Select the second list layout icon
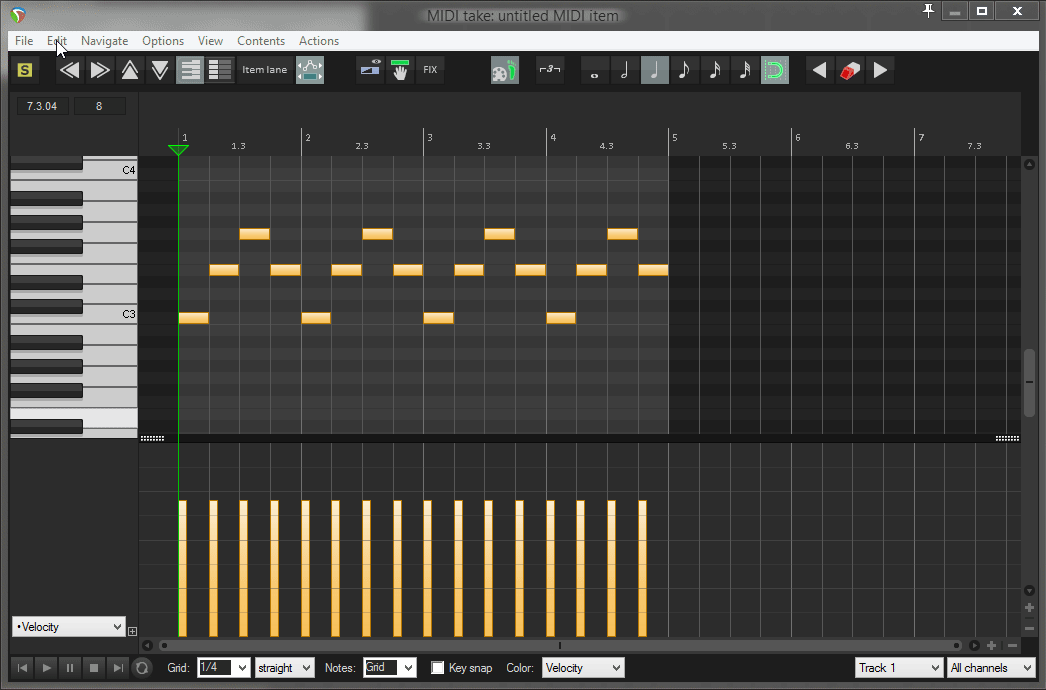 pyautogui.click(x=219, y=70)
